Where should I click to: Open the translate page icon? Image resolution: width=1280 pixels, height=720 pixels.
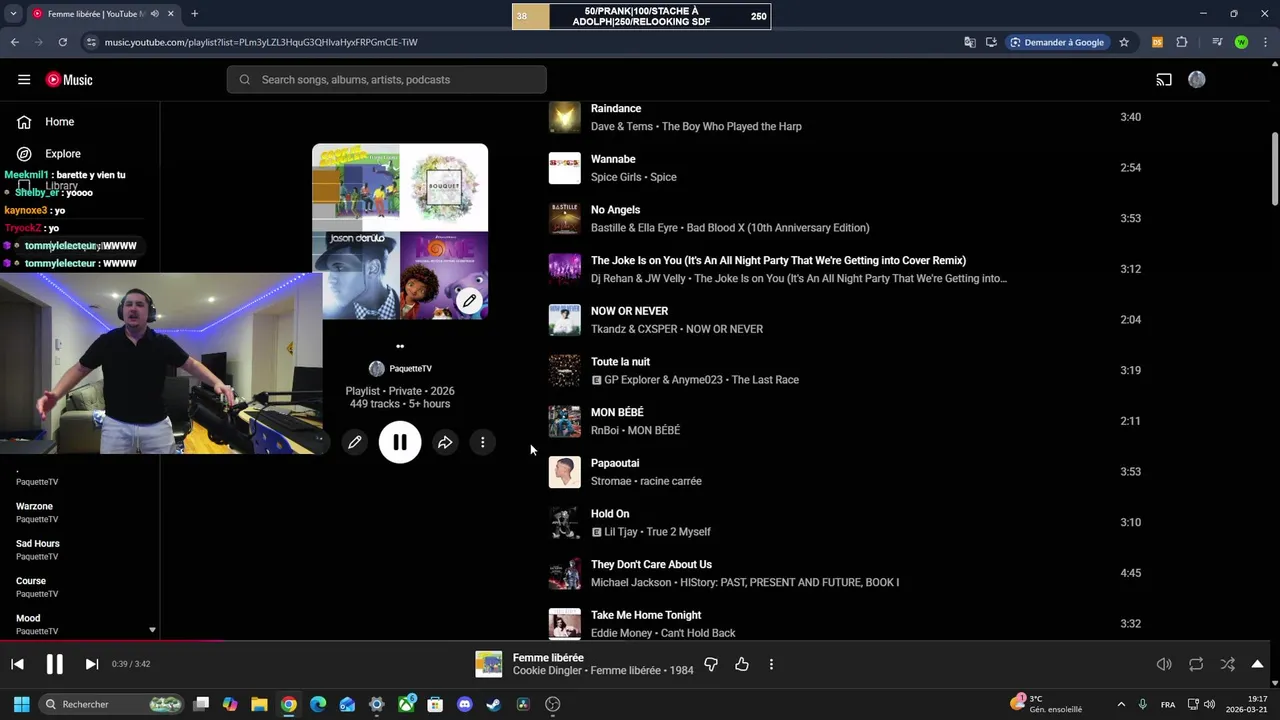[969, 42]
